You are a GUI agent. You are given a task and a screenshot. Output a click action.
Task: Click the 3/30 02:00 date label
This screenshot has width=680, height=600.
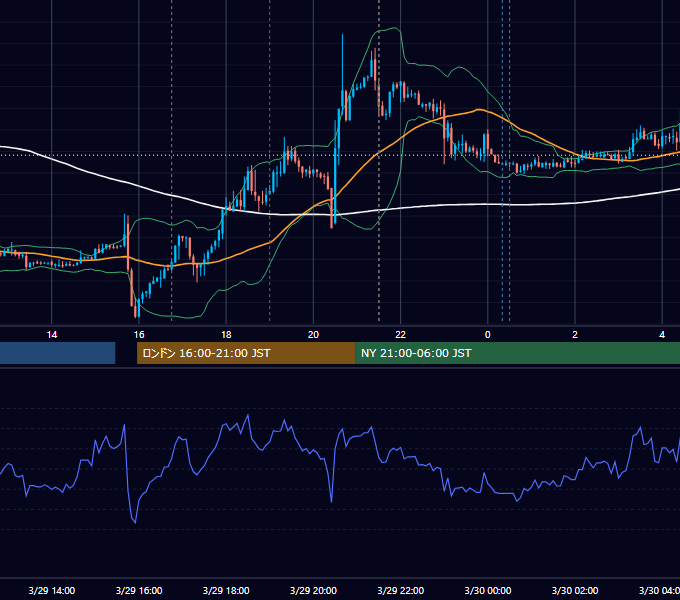pos(575,590)
